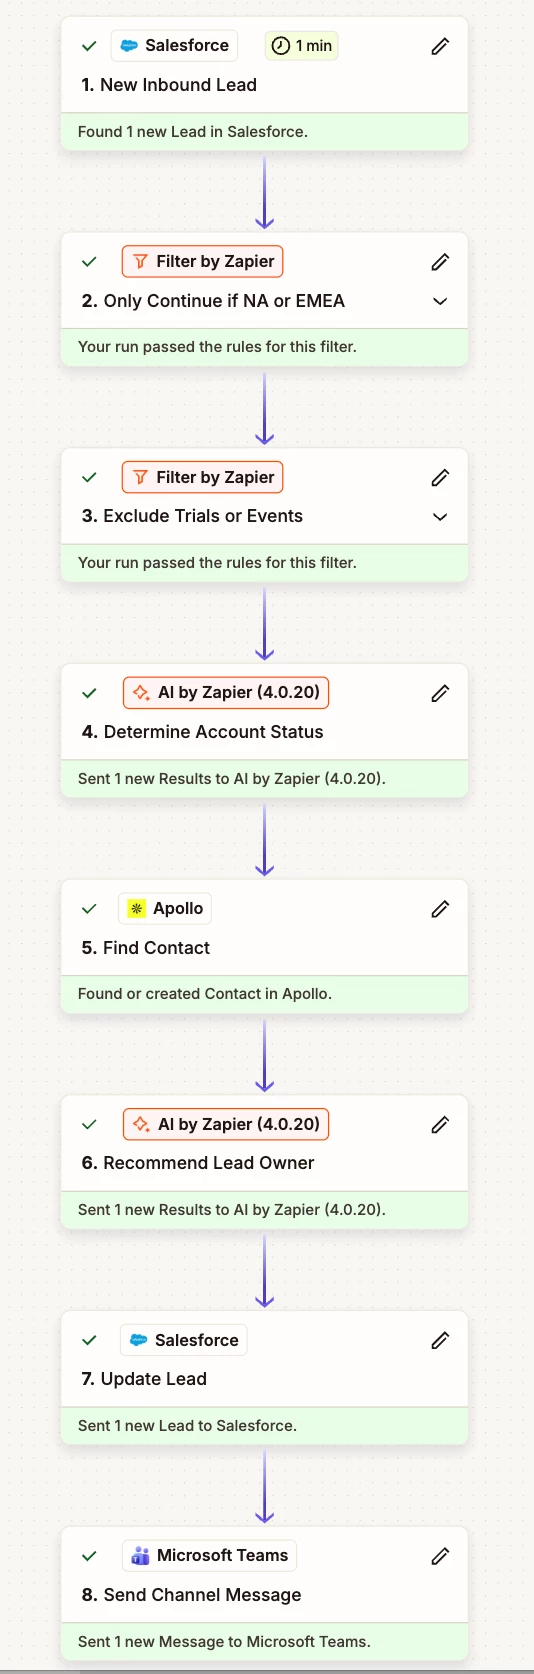
Task: Click the Filter by Zapier badge in step 2
Action: click(203, 262)
